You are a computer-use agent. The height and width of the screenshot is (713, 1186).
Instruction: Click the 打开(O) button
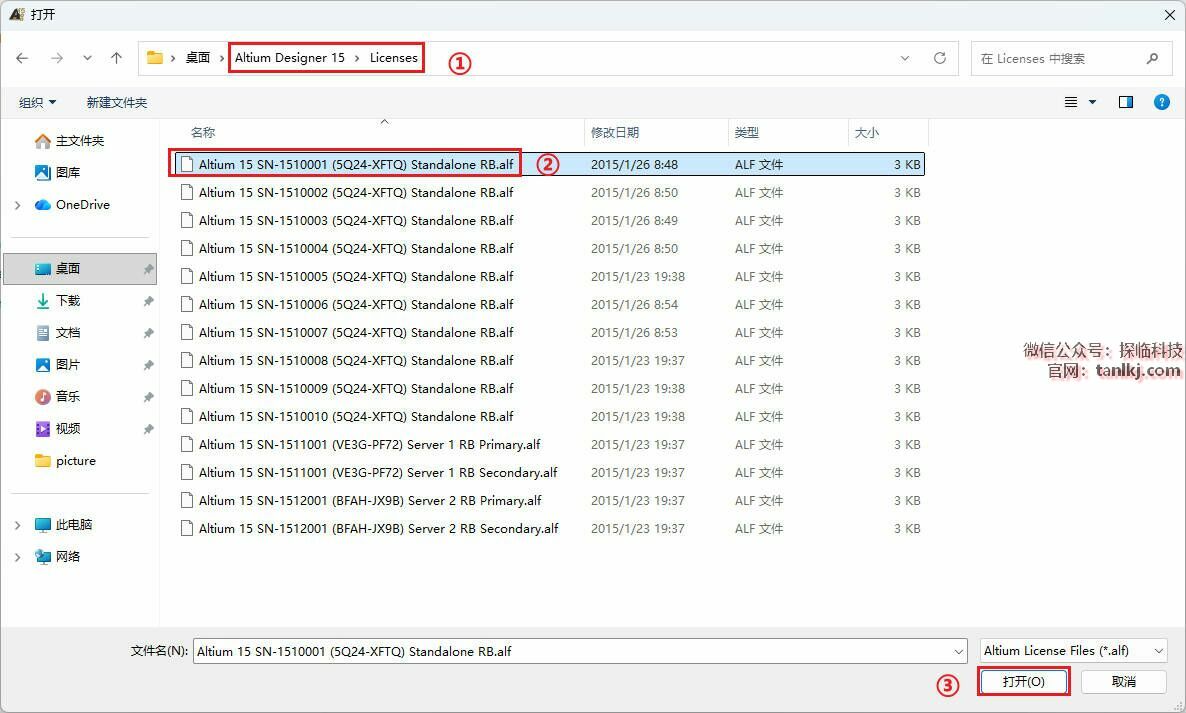[1023, 681]
